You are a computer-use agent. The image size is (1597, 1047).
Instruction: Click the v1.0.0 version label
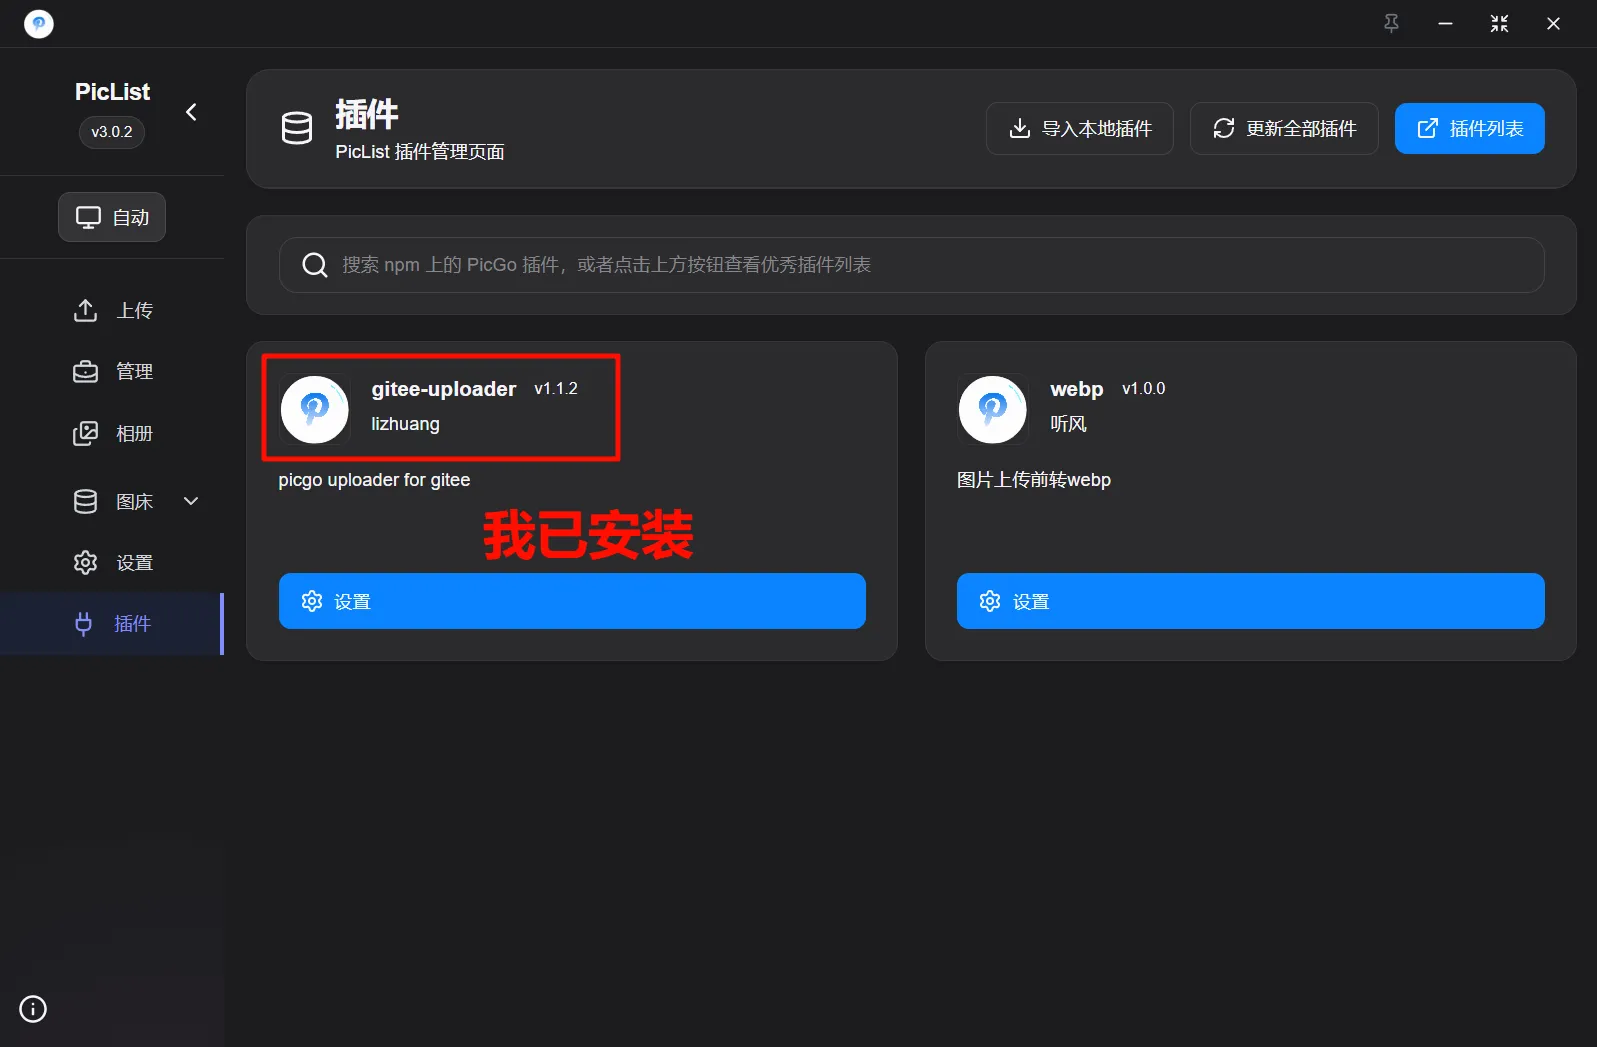(x=1144, y=389)
